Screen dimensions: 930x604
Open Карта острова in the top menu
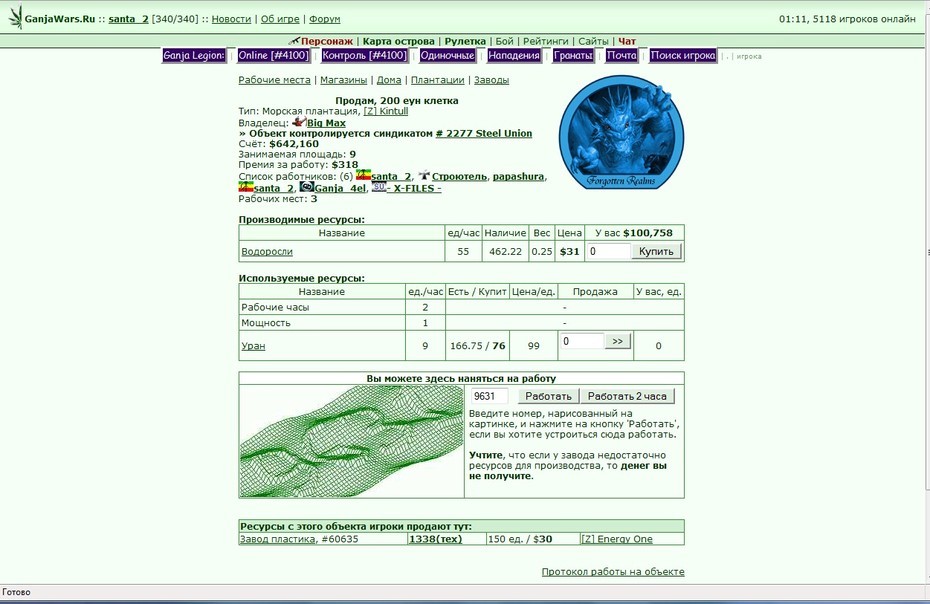coord(399,41)
